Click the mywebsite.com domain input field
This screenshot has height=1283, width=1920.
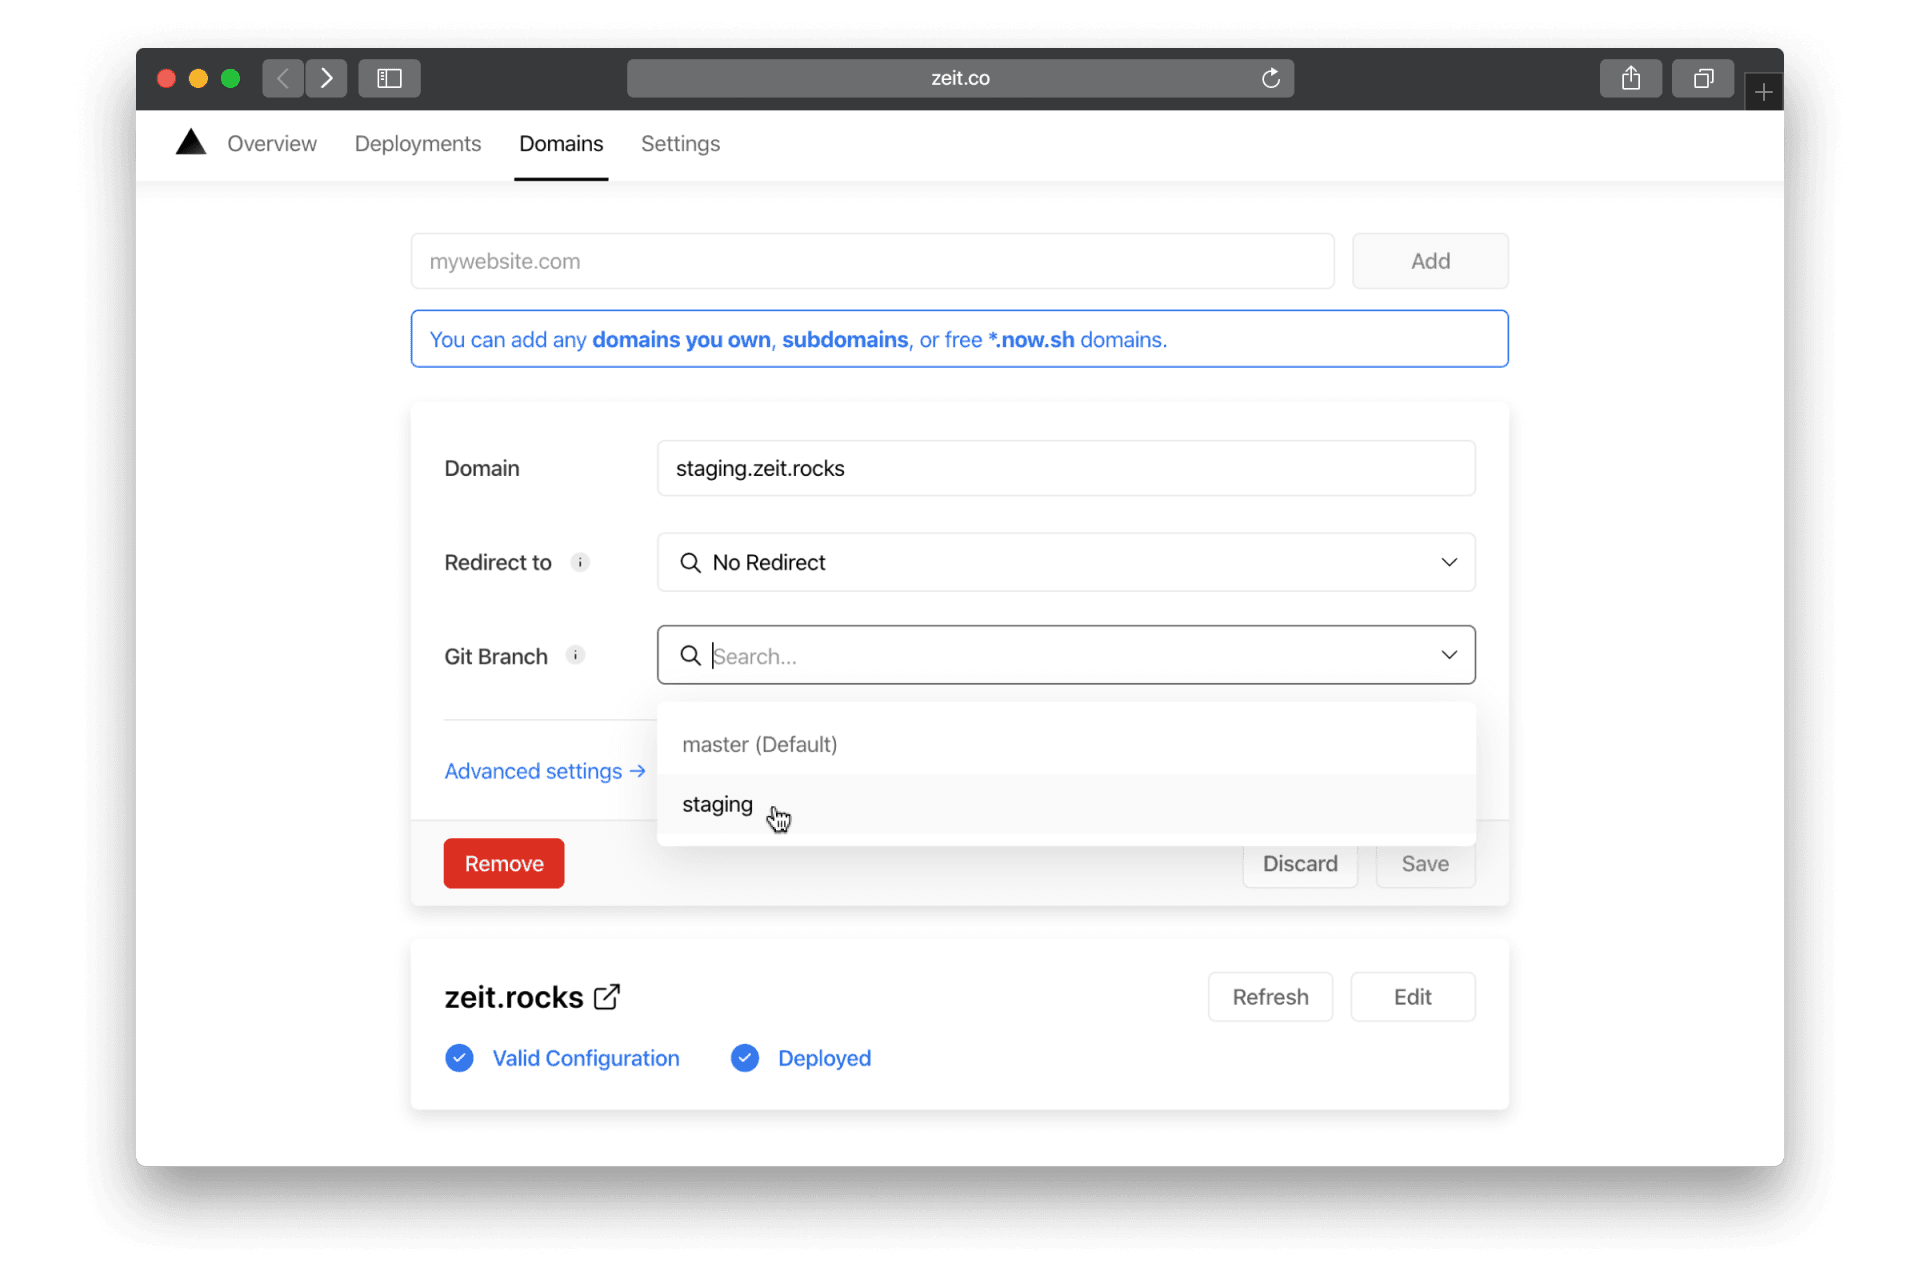tap(872, 261)
